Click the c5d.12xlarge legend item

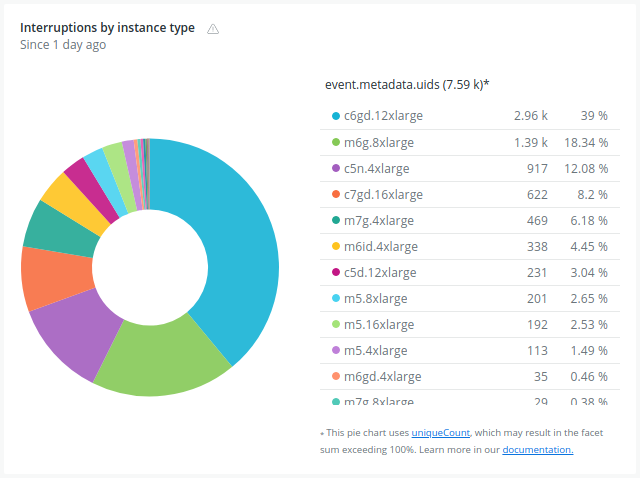pyautogui.click(x=380, y=272)
